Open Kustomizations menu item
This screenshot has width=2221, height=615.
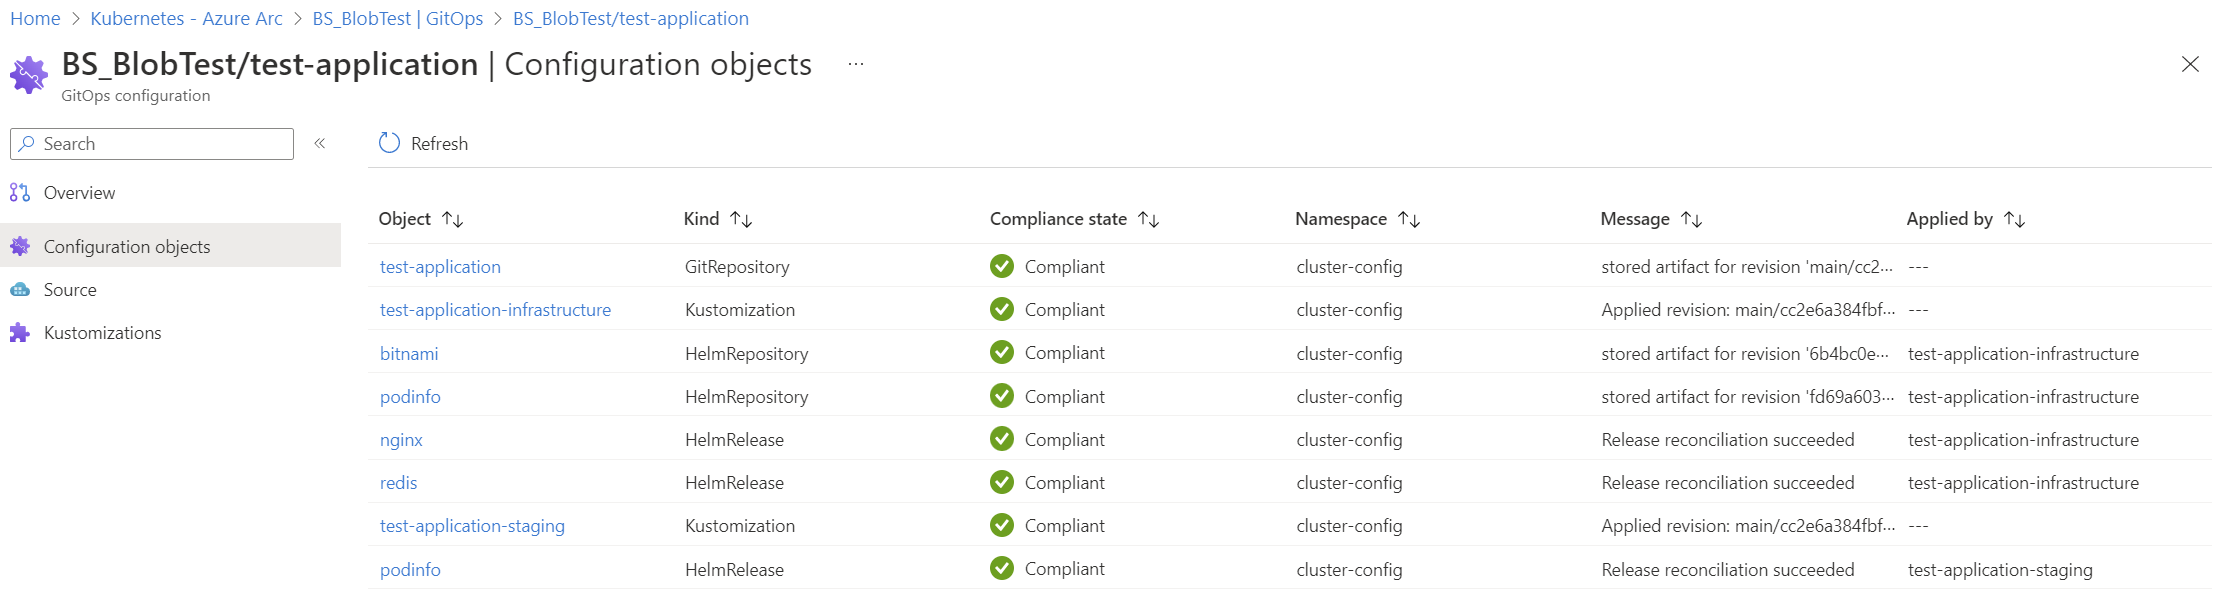pyautogui.click(x=102, y=333)
